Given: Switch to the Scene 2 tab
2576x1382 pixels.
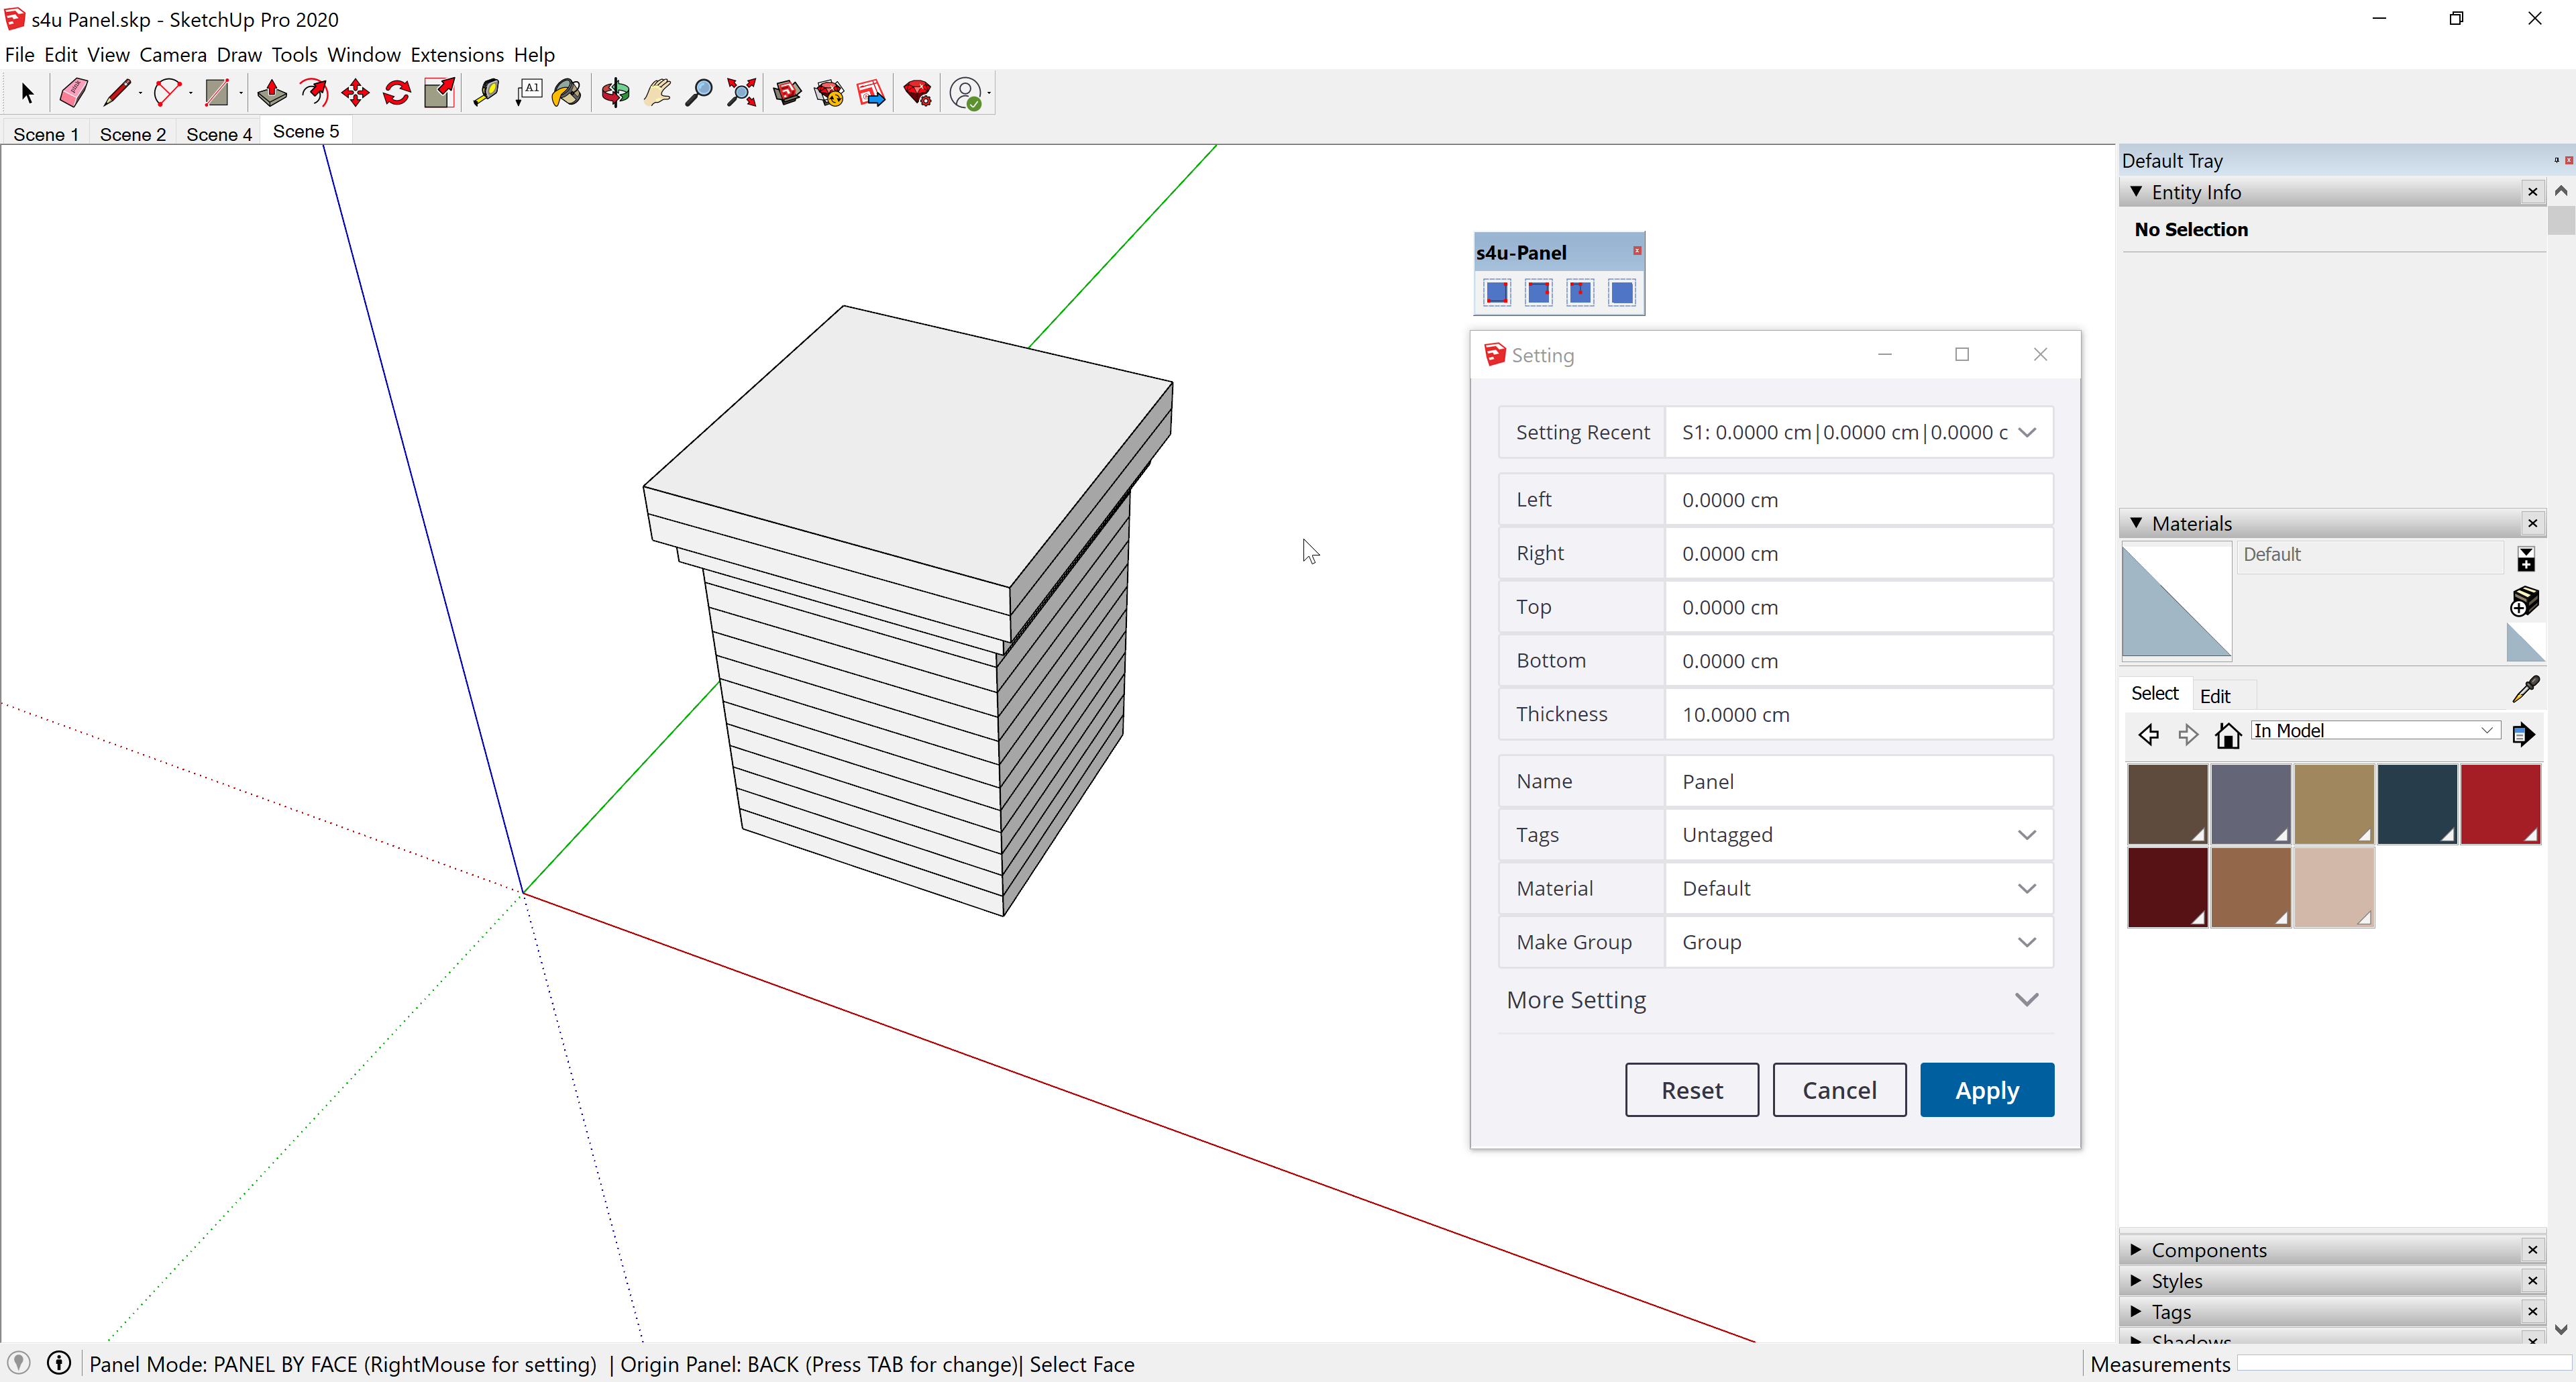Looking at the screenshot, I should point(132,133).
